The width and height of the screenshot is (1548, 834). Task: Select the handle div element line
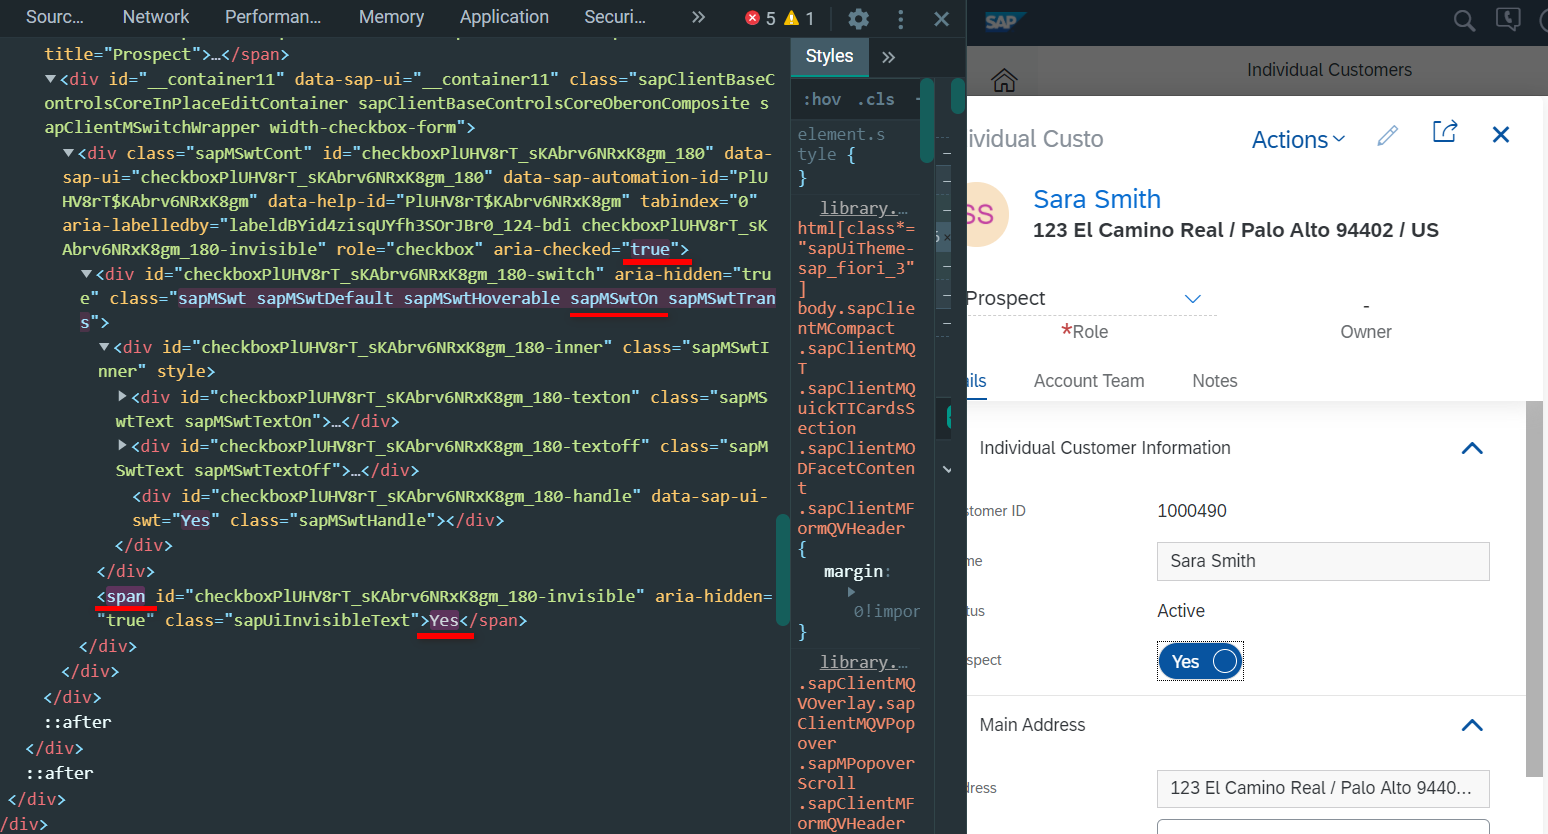[x=450, y=508]
